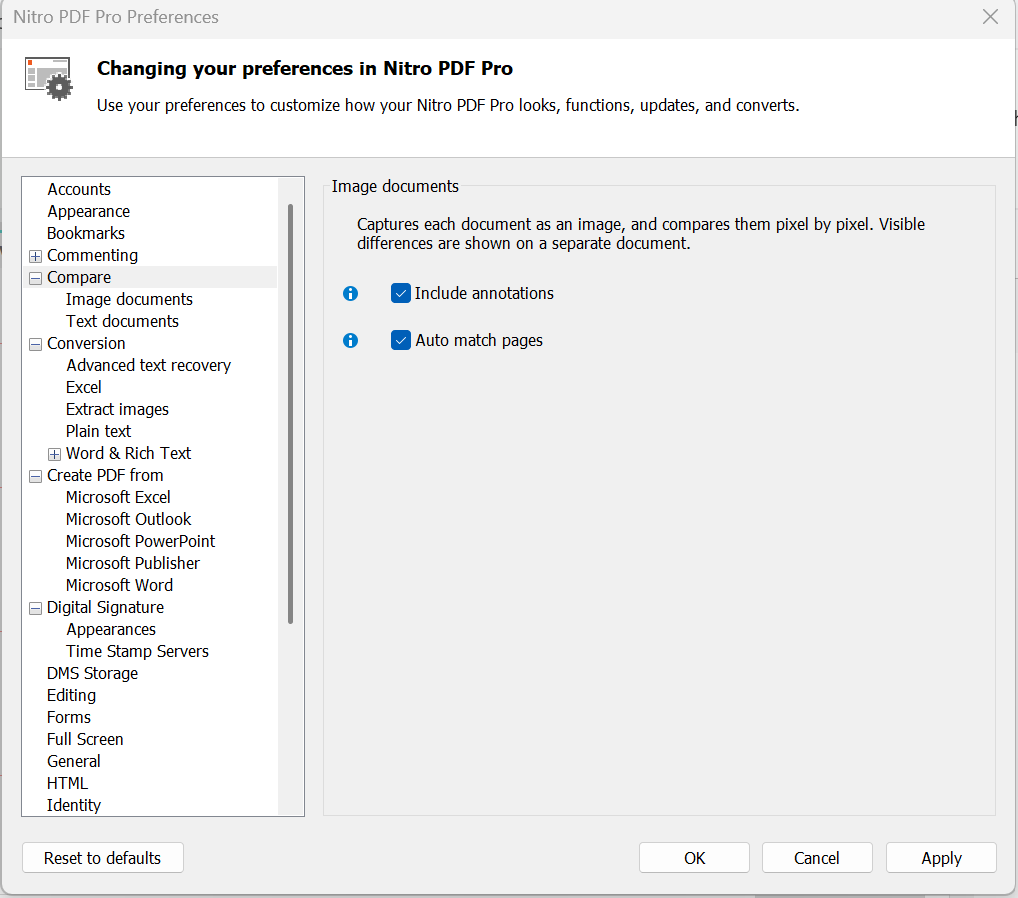Select Word & Rich Text item
This screenshot has width=1018, height=898.
tap(129, 453)
